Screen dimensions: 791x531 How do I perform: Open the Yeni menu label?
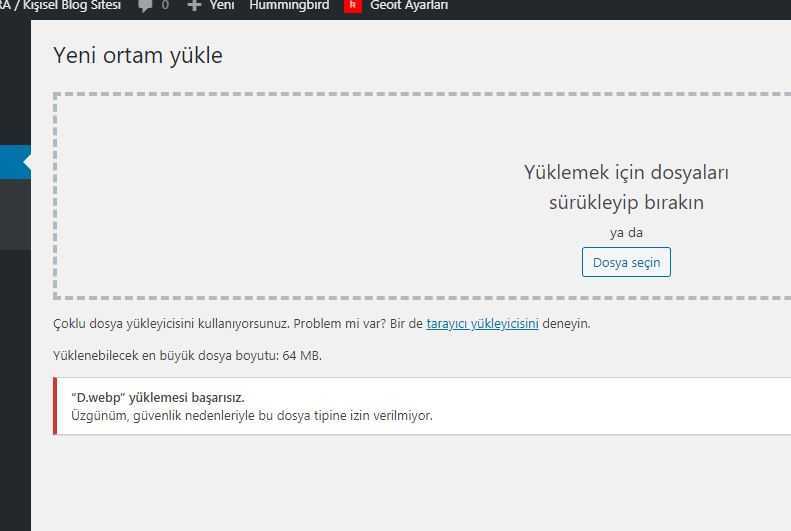tap(222, 6)
